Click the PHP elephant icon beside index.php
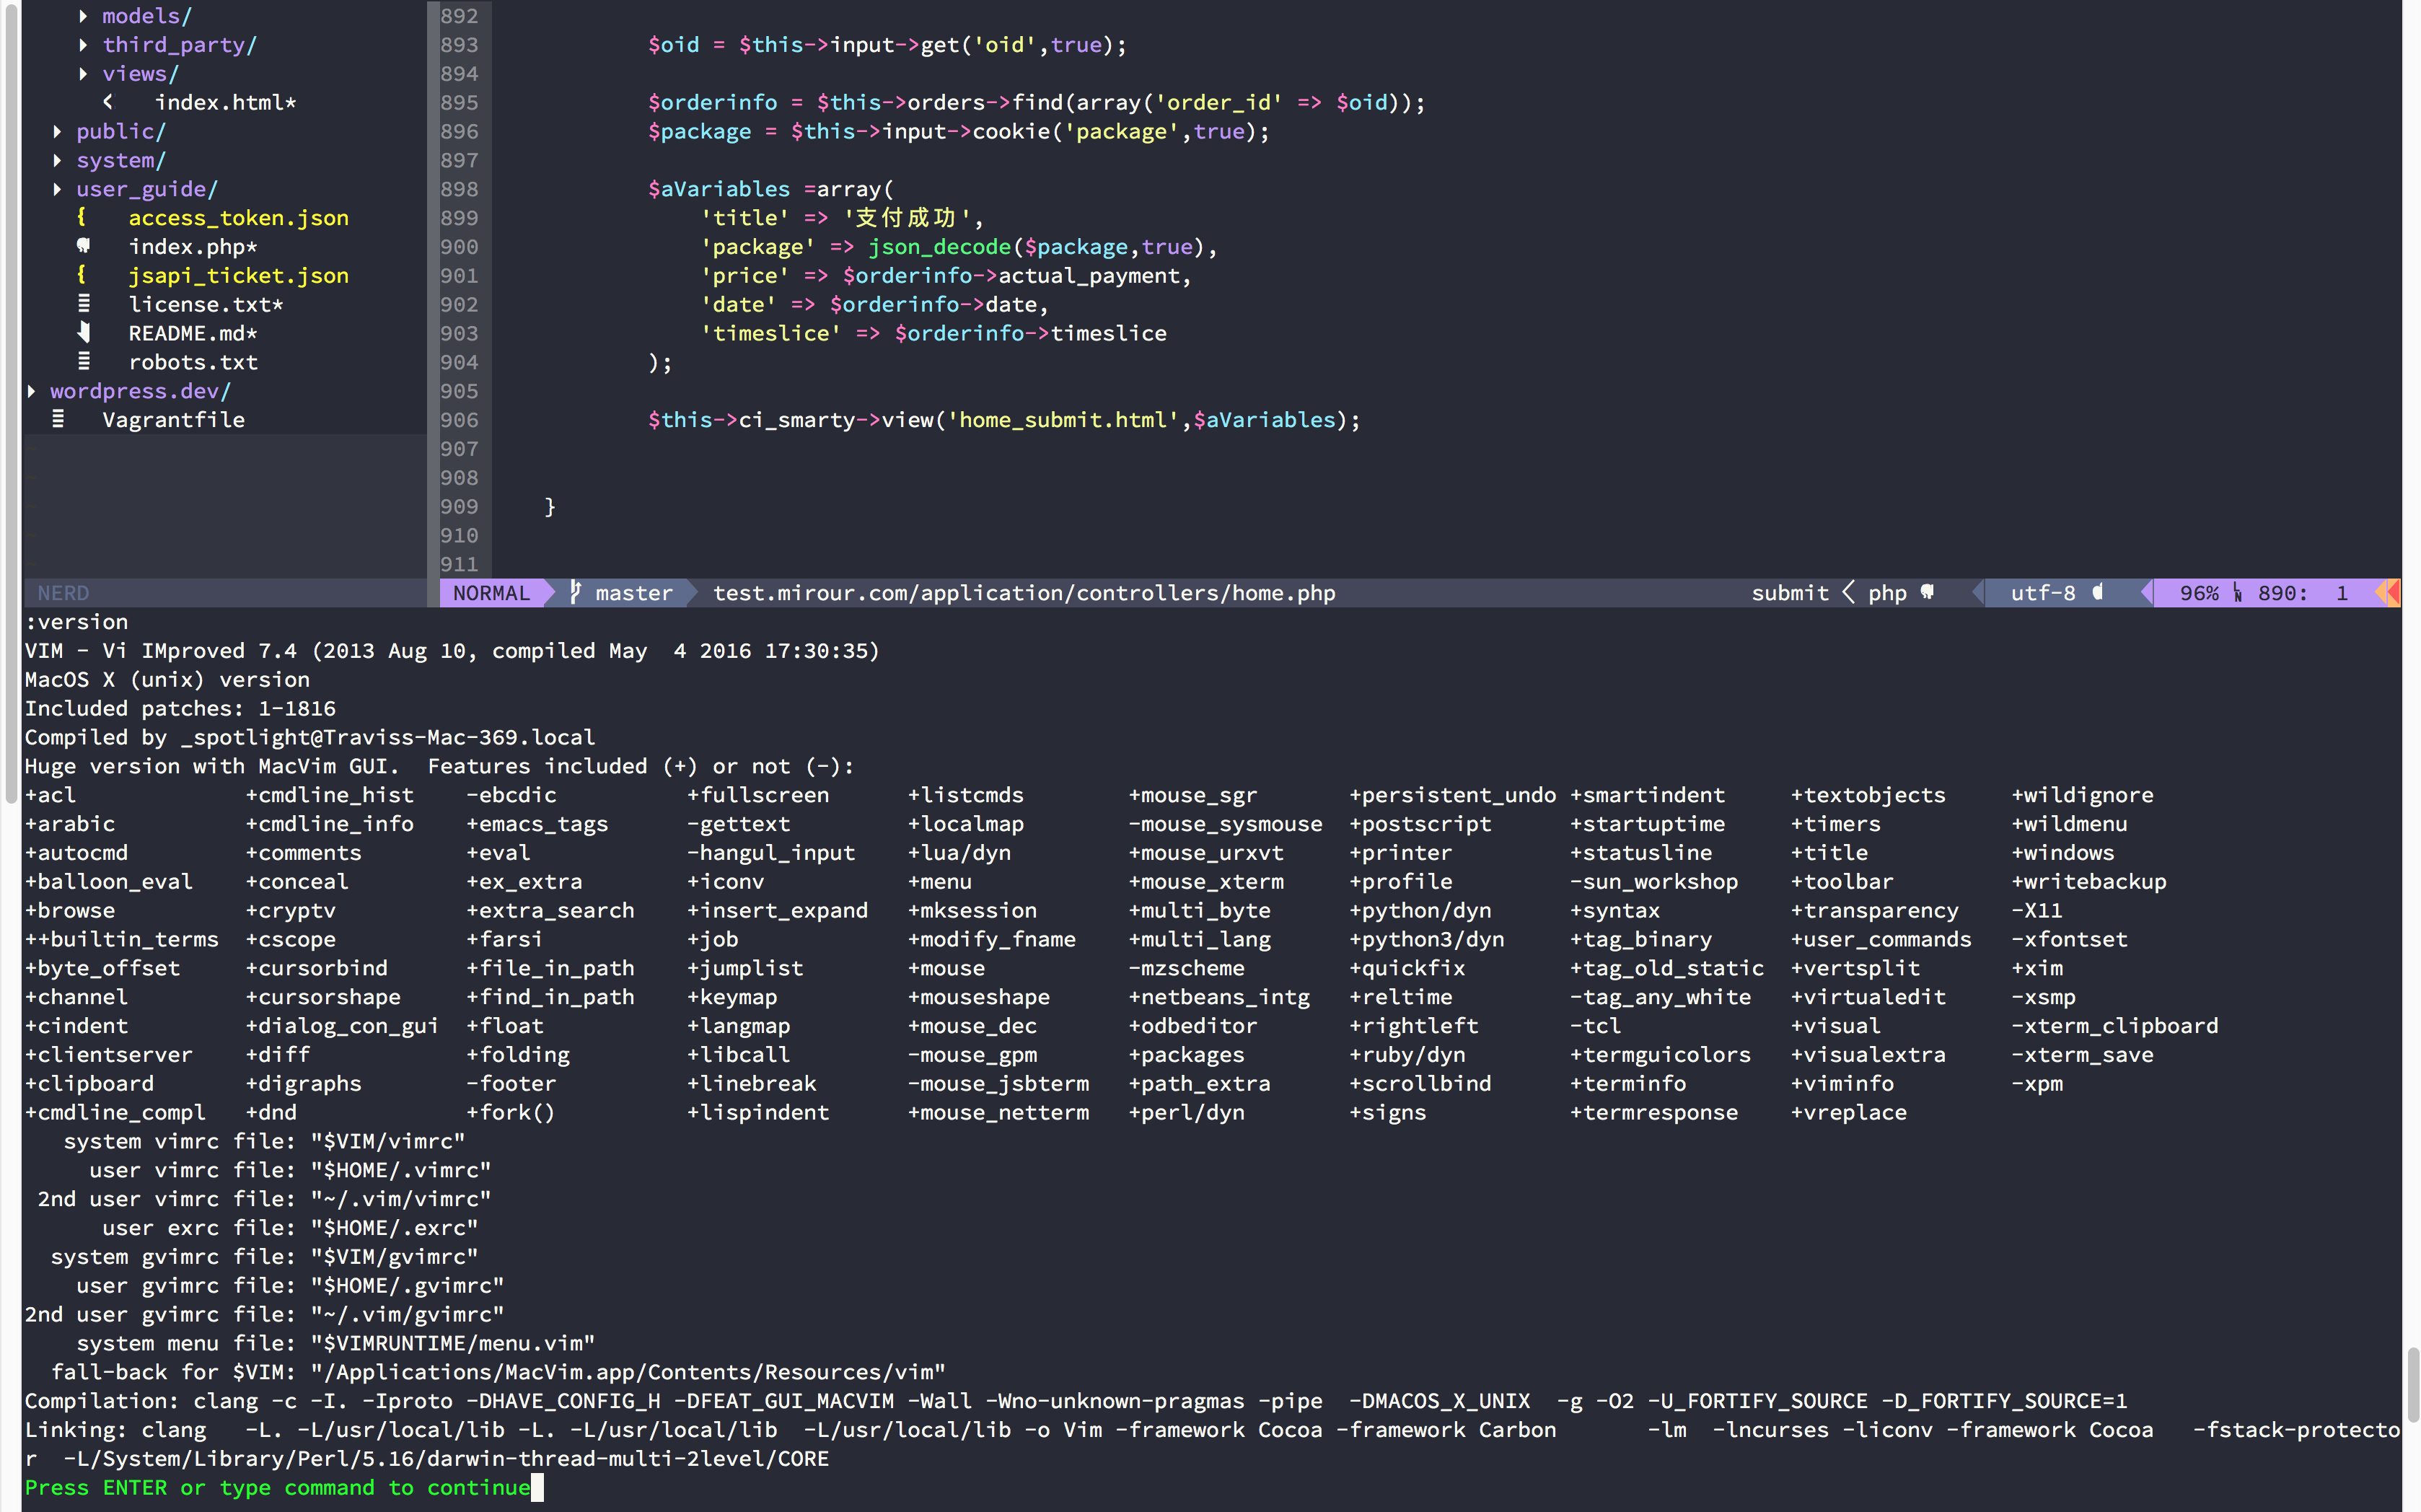 pos(84,246)
